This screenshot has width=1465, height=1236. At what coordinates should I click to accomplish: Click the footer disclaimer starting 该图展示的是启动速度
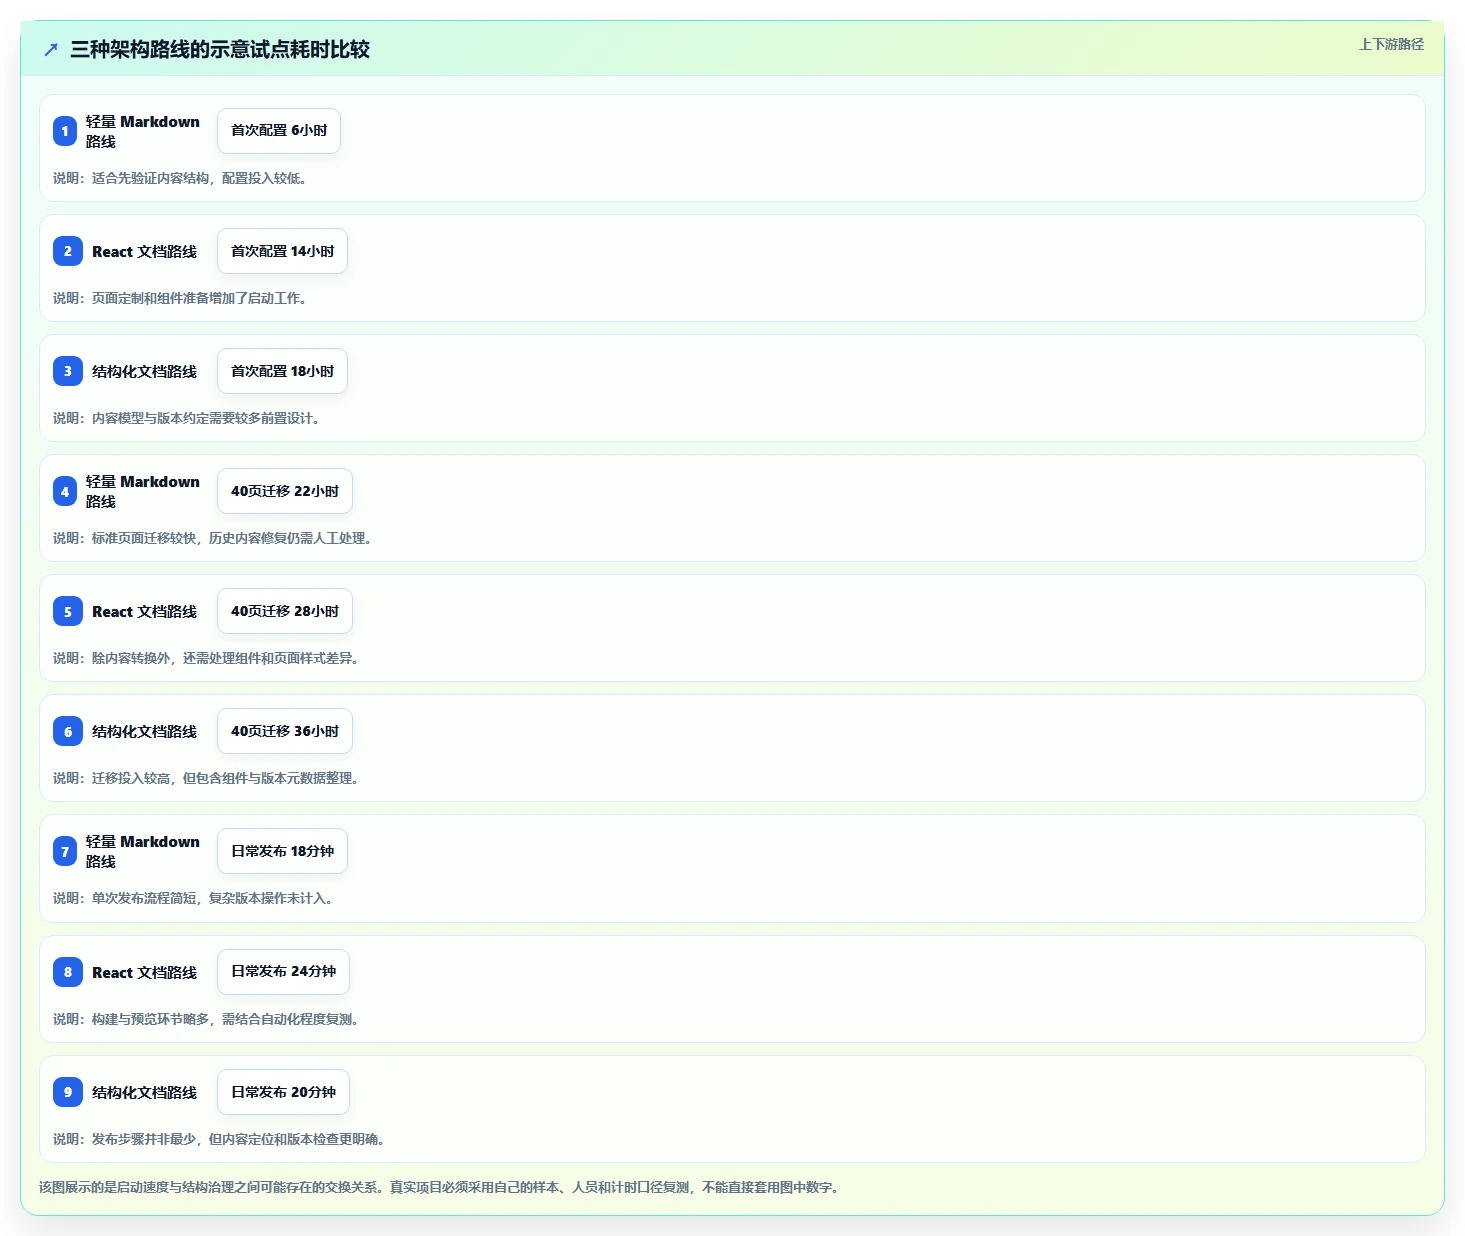441,1187
